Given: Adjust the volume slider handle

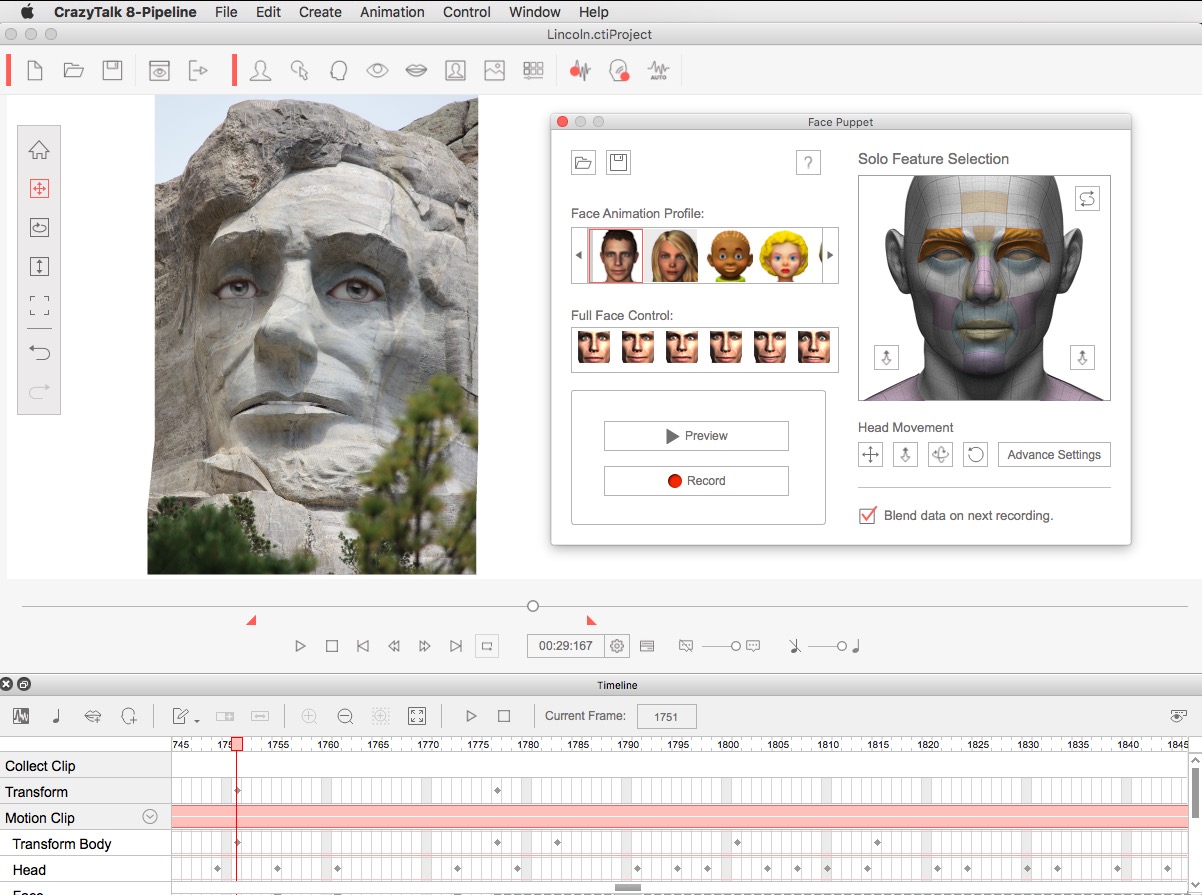Looking at the screenshot, I should pyautogui.click(x=842, y=646).
